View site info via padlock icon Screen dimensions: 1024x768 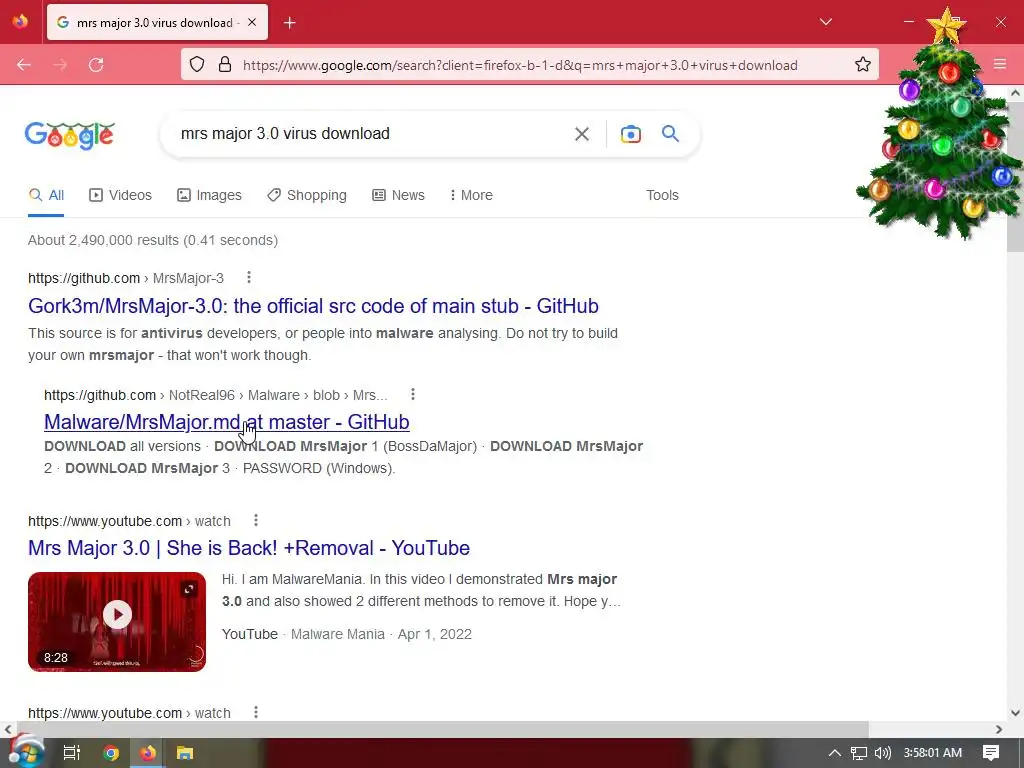pos(225,65)
